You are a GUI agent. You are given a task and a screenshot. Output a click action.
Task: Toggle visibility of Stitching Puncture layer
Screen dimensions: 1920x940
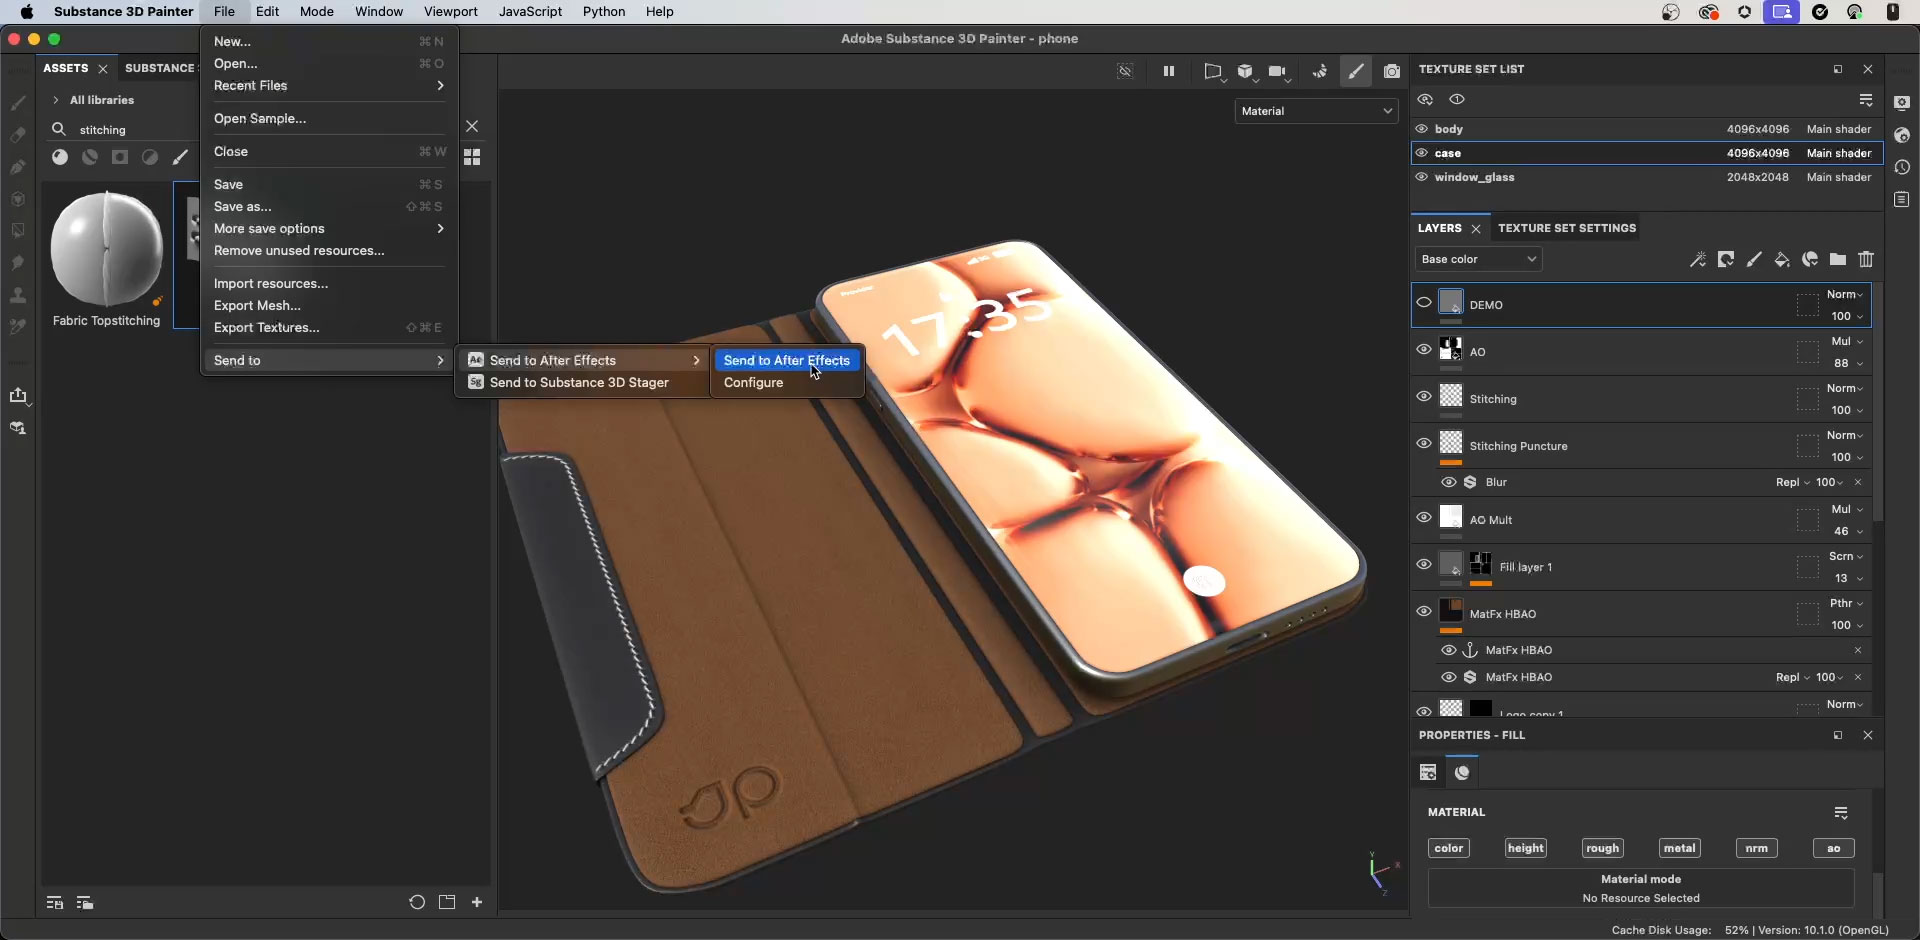[x=1424, y=443]
